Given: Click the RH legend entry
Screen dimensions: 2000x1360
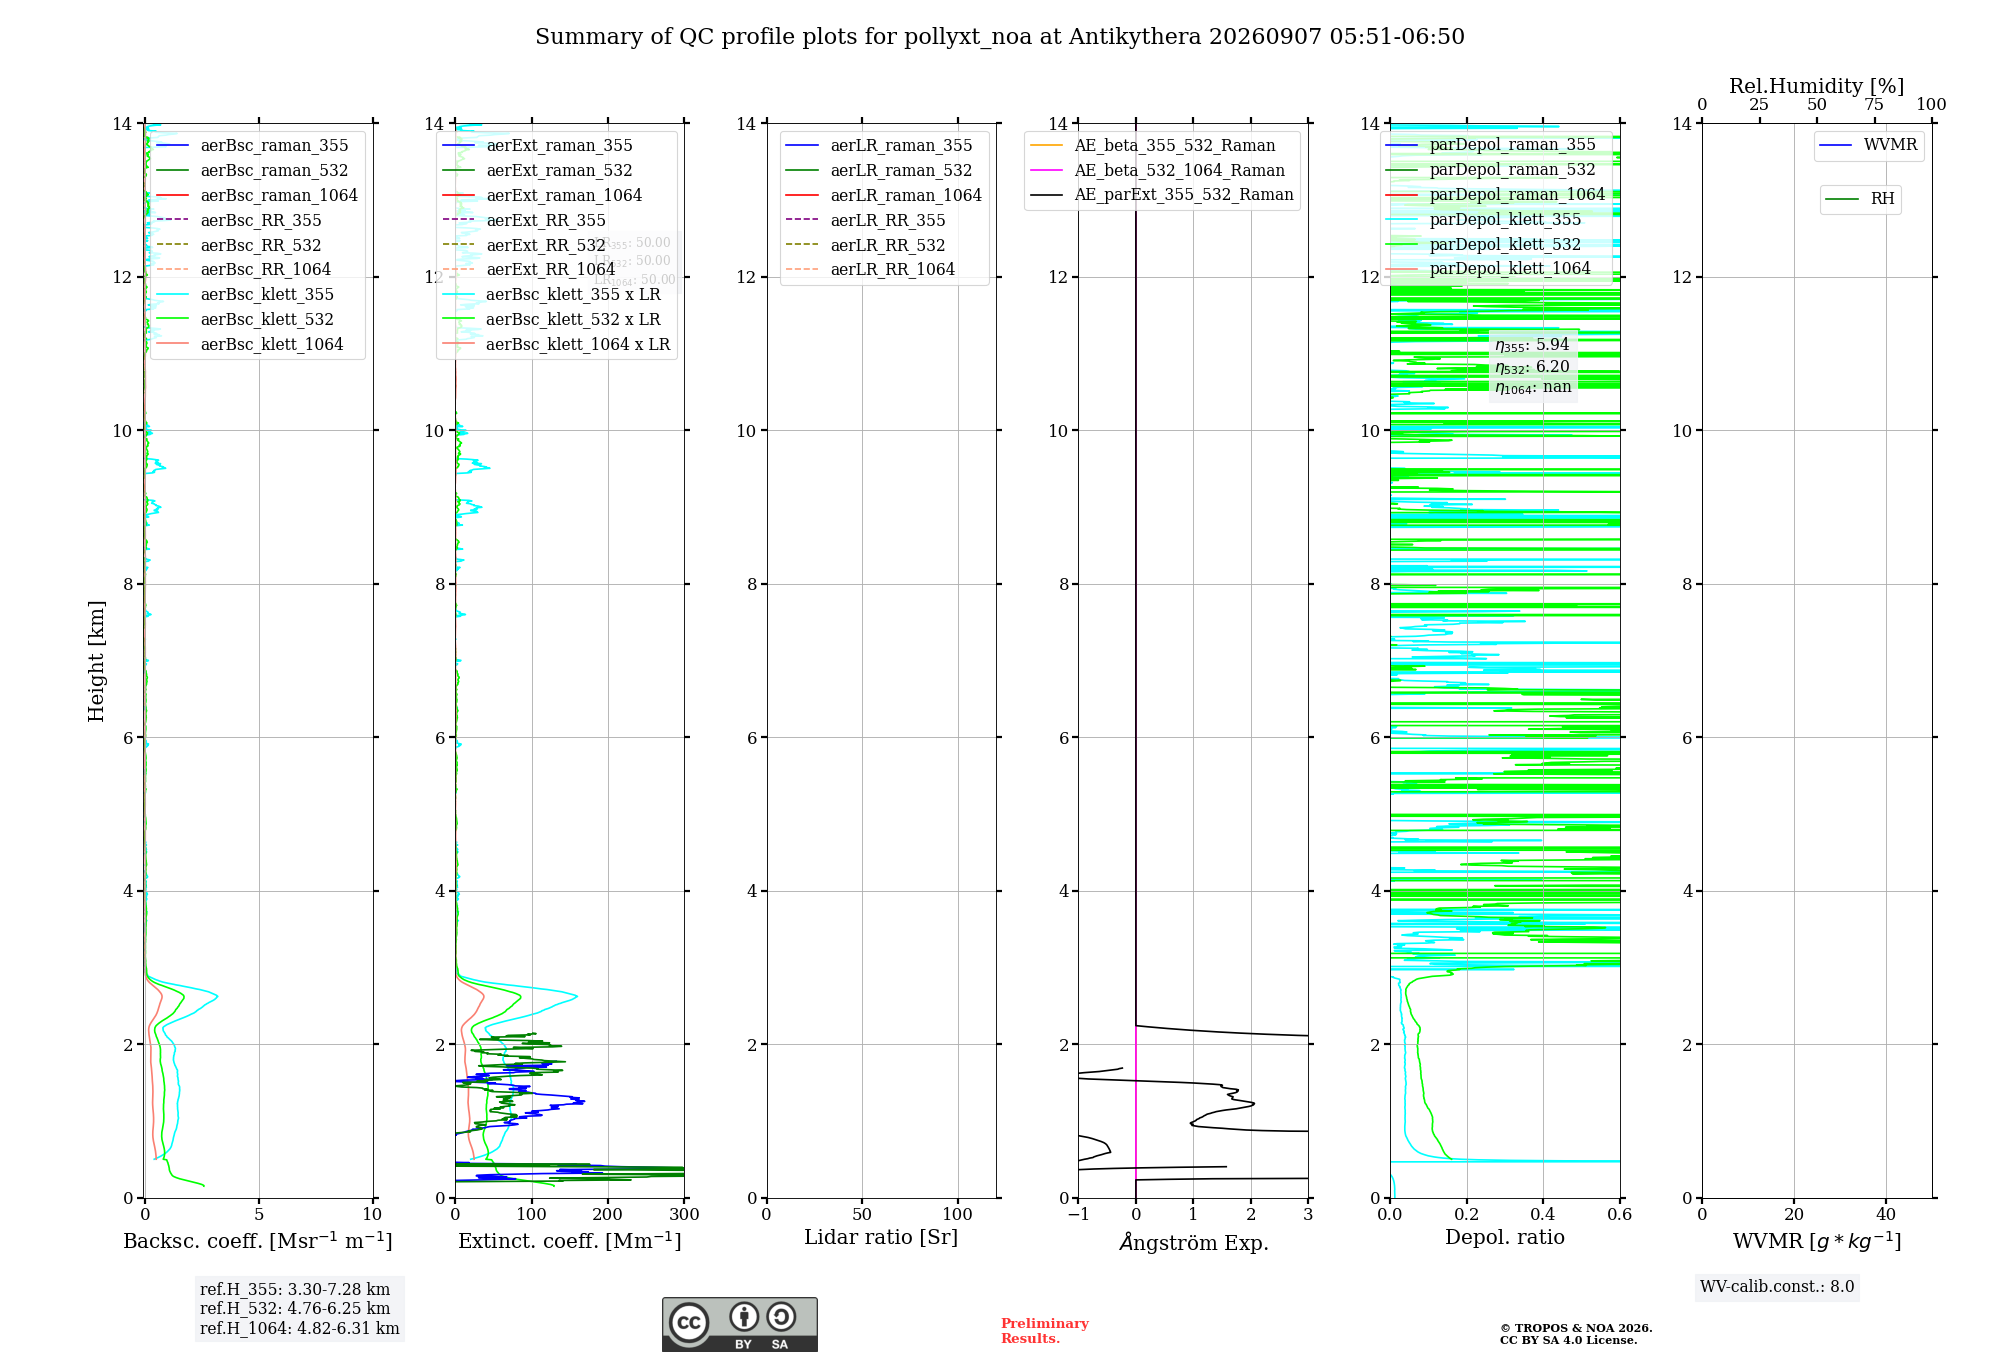Looking at the screenshot, I should click(x=1861, y=199).
